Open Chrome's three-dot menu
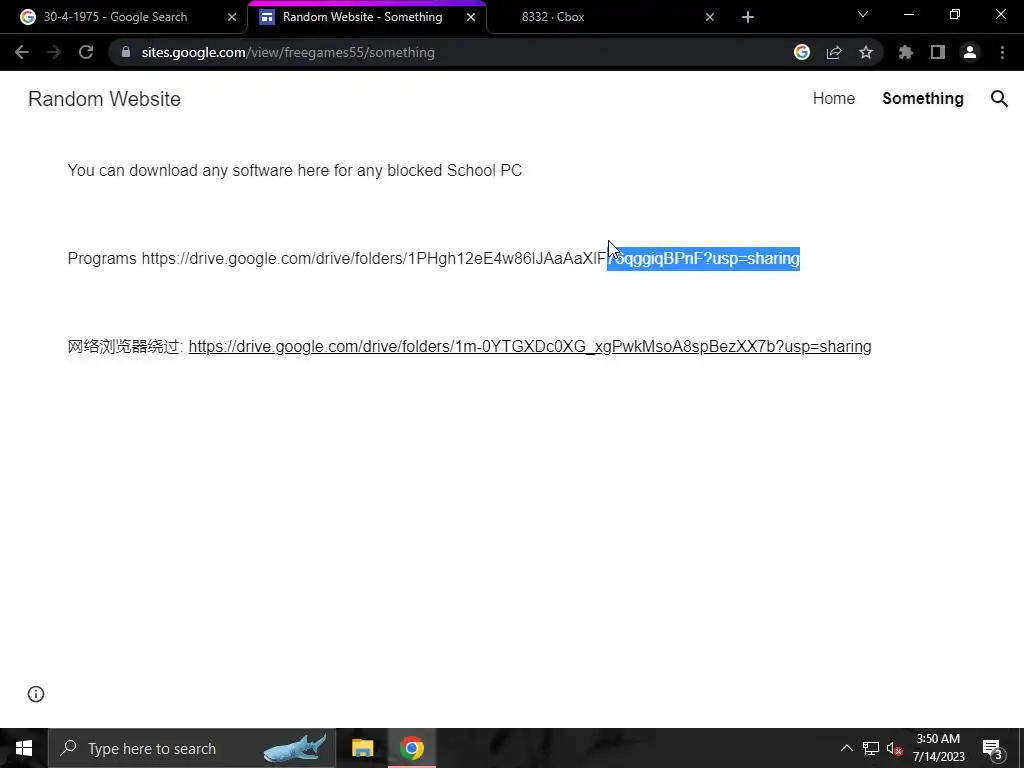 (x=1002, y=52)
